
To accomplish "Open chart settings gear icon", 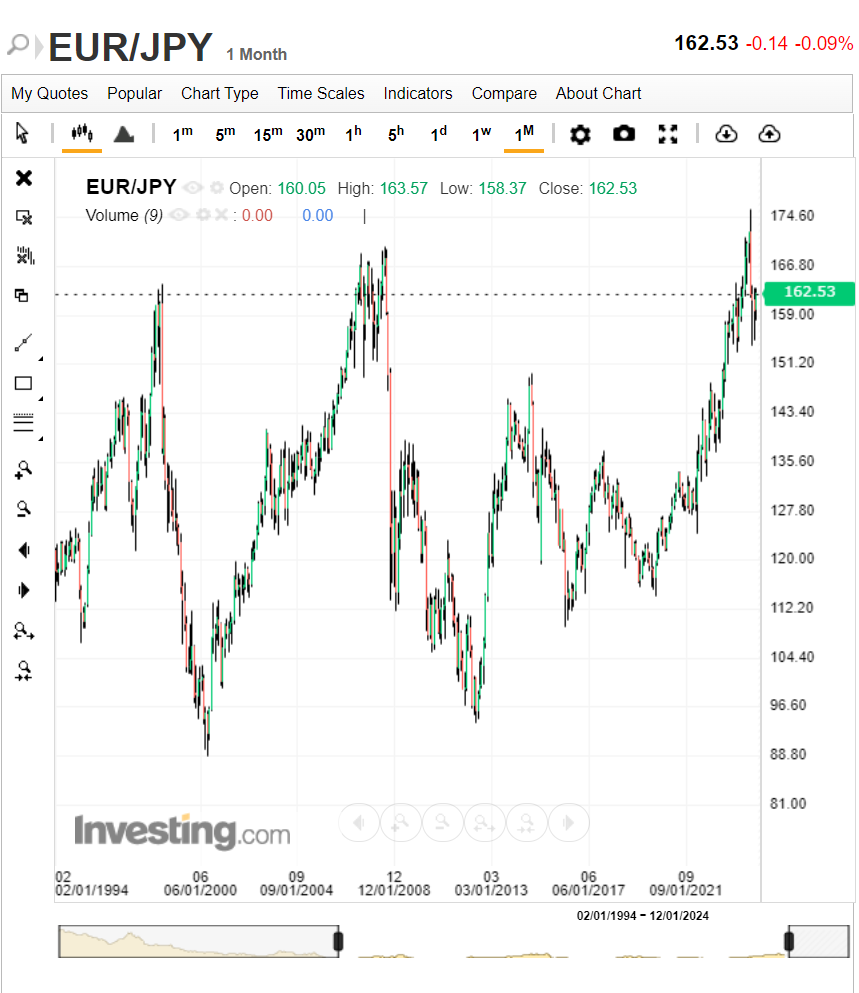I will click(x=580, y=134).
